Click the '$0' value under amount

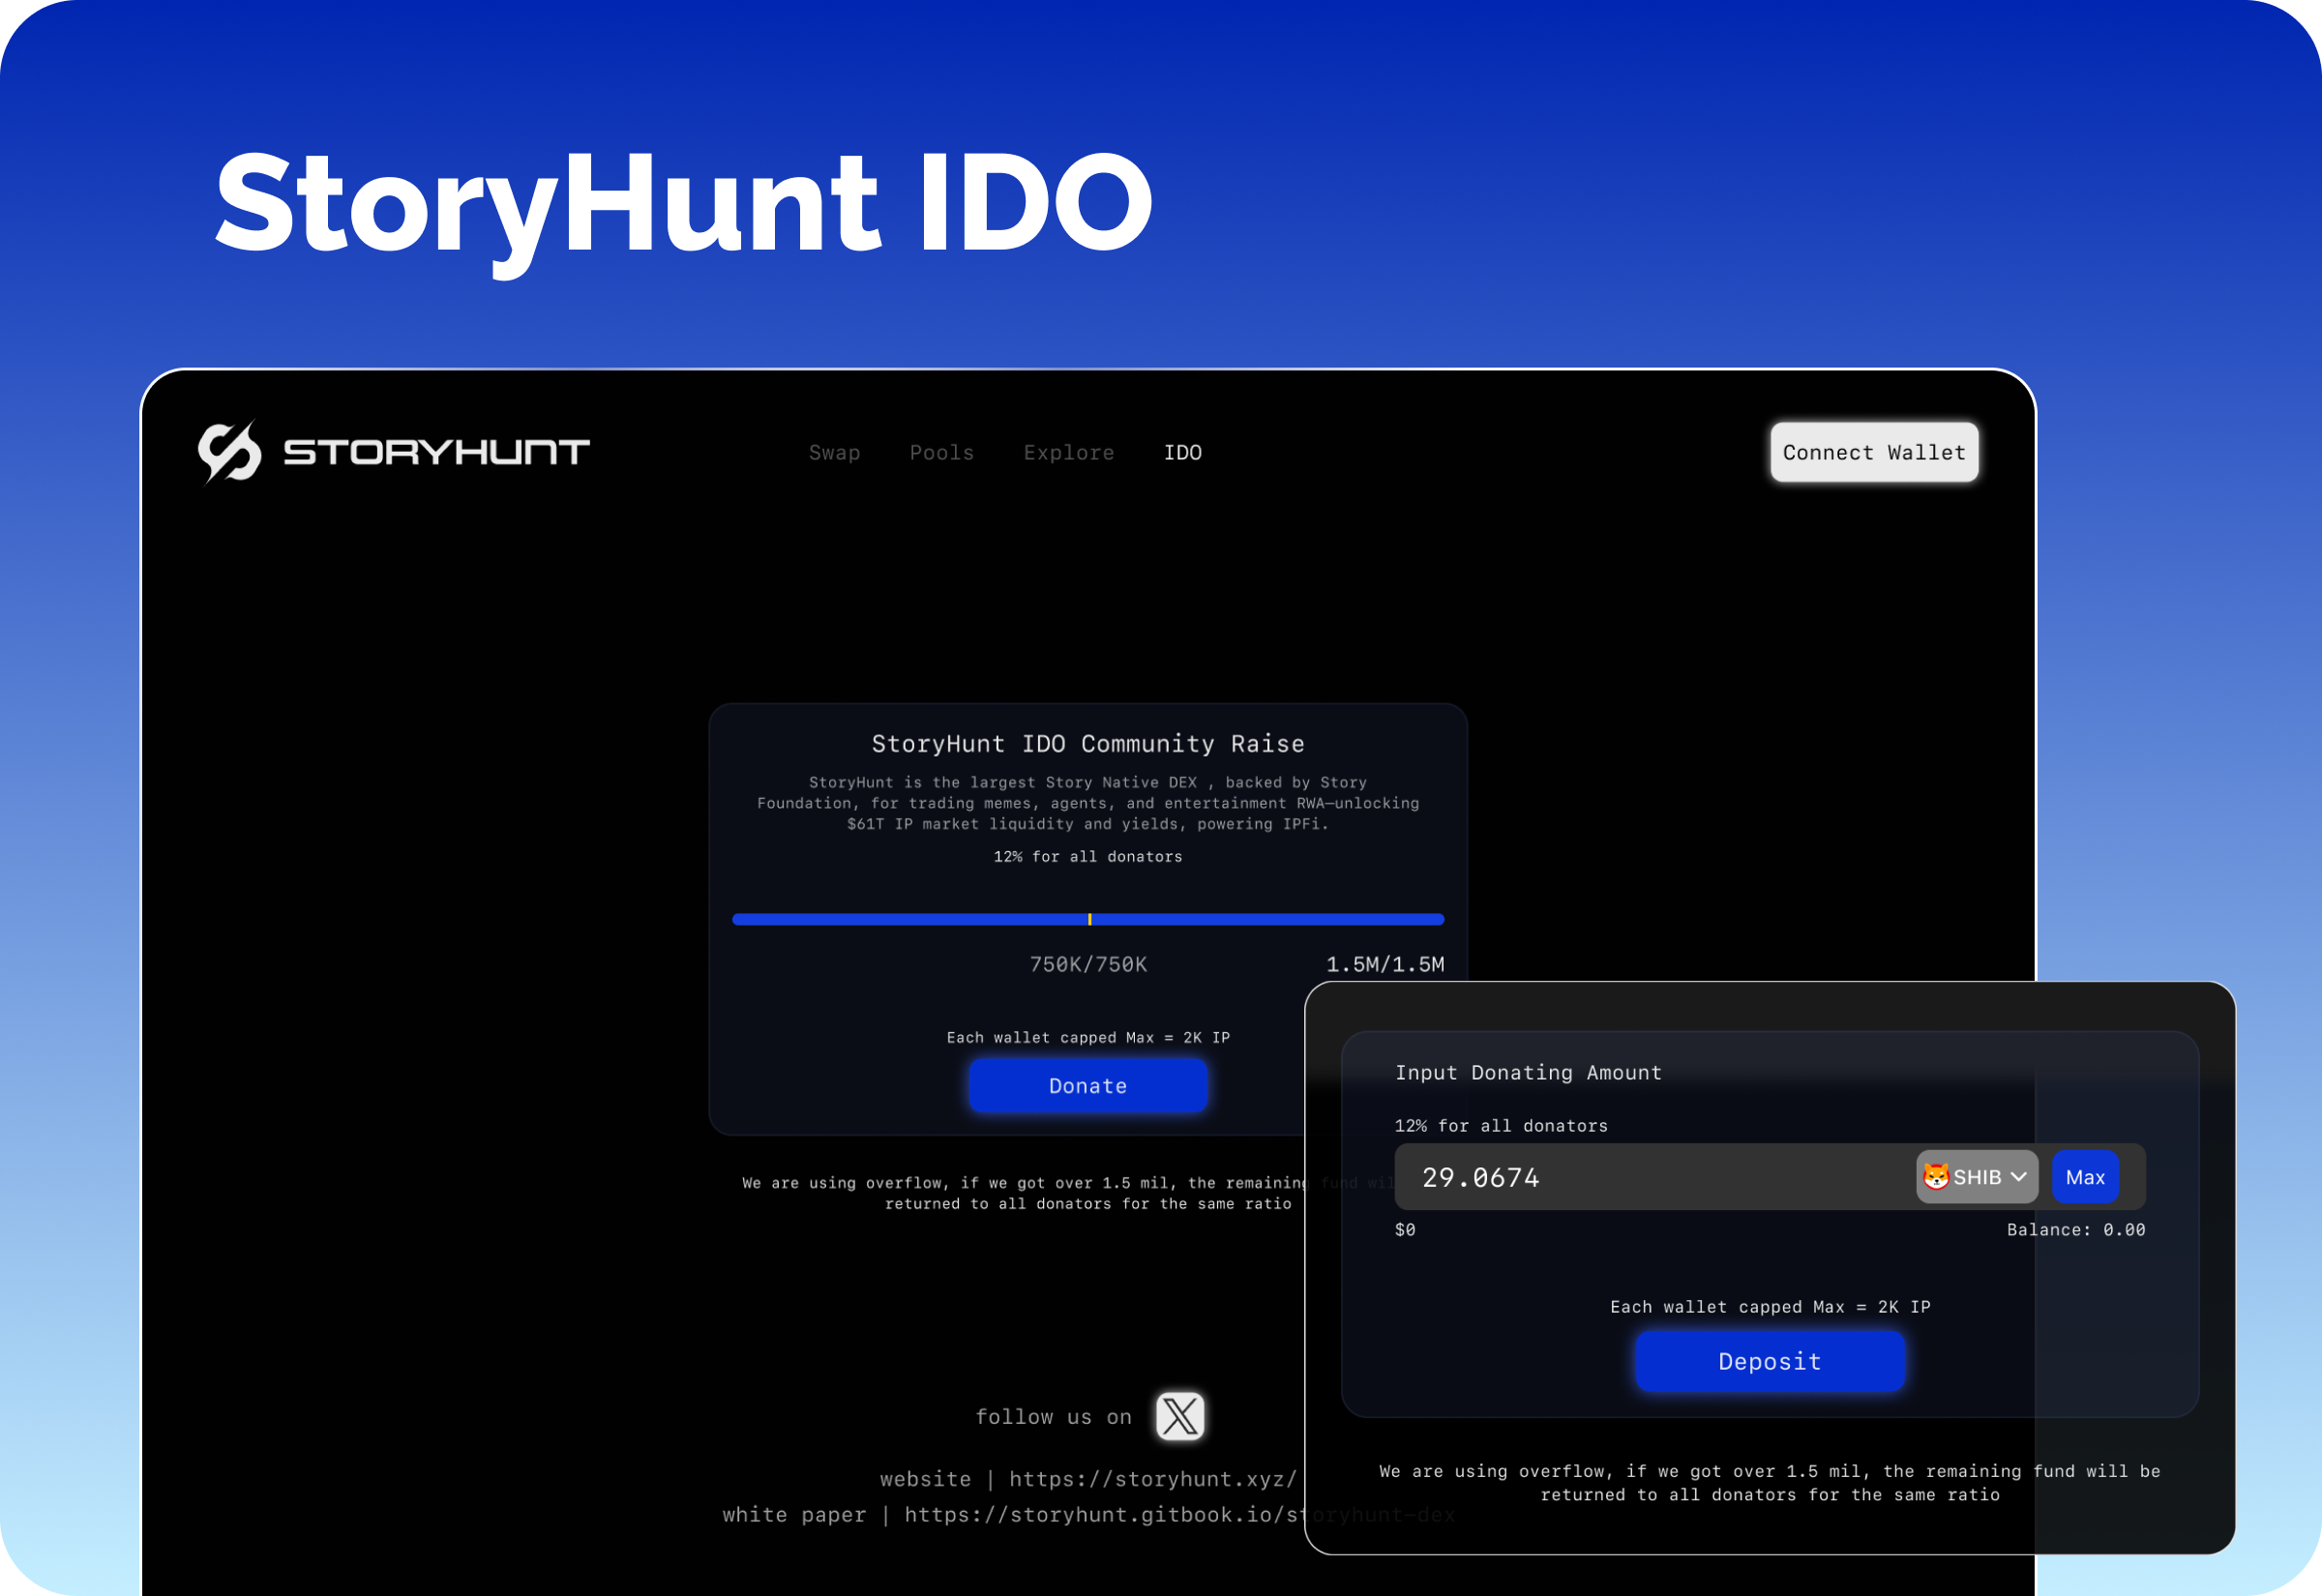[x=1405, y=1230]
